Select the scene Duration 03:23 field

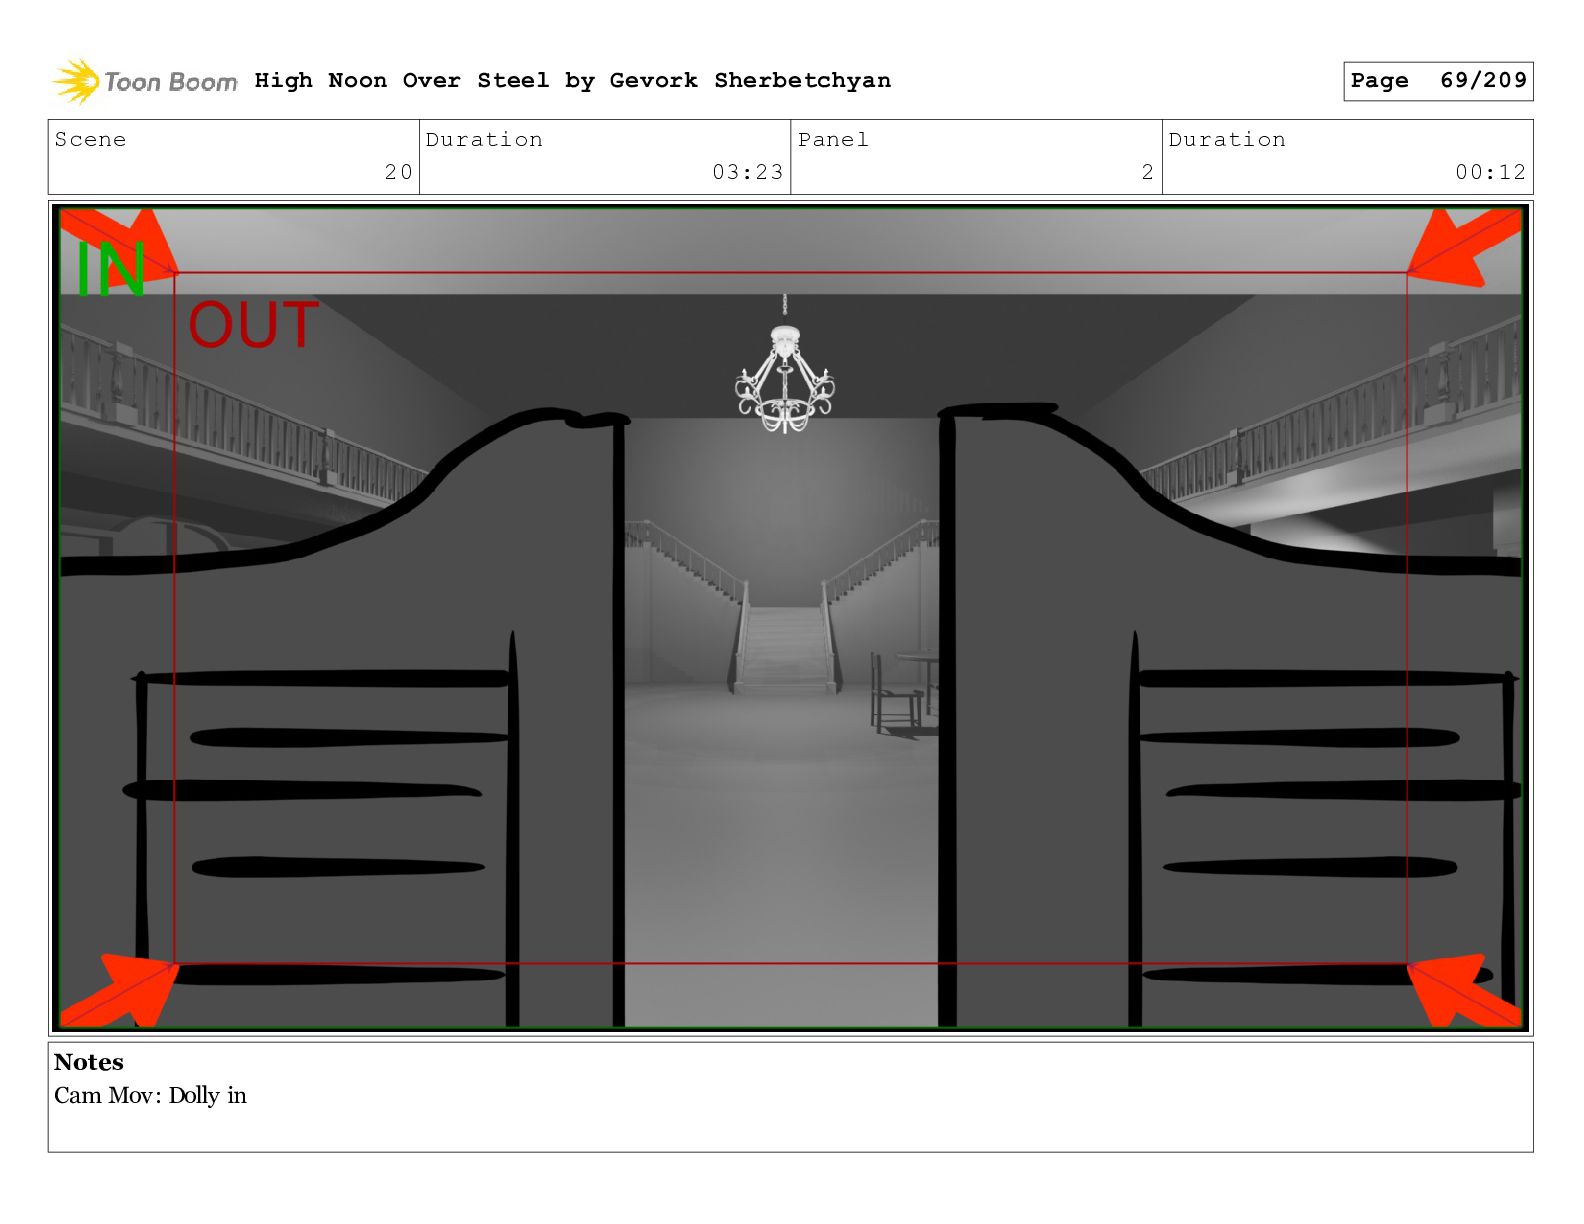coord(605,157)
